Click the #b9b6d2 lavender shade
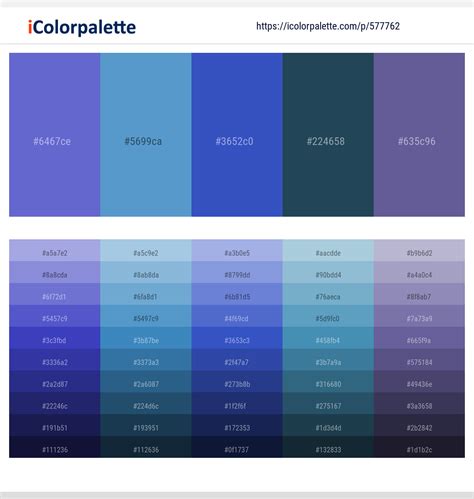This screenshot has height=499, width=474. pyautogui.click(x=419, y=250)
